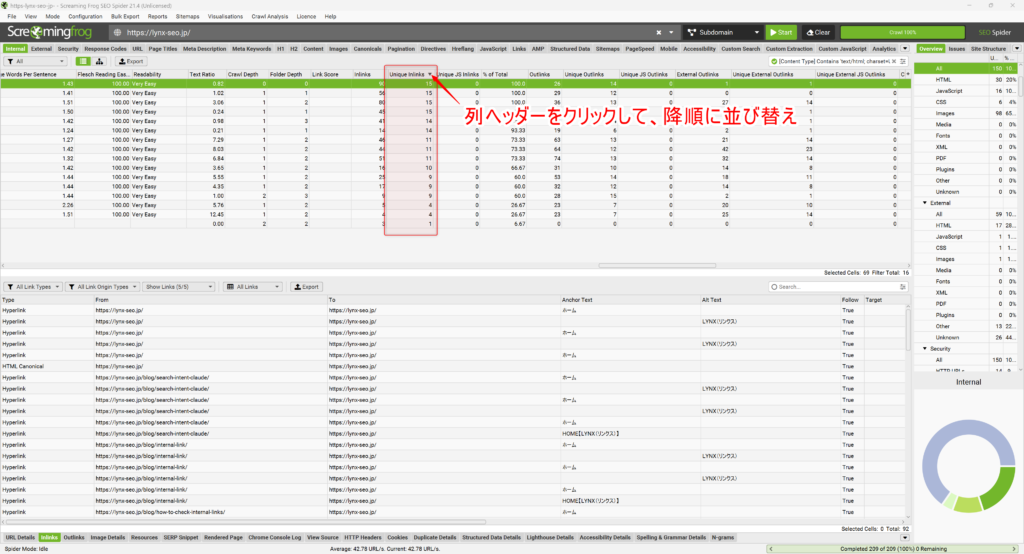Open filter options icon beside the Content Type filter
The width and height of the screenshot is (1024, 554).
pos(904,61)
